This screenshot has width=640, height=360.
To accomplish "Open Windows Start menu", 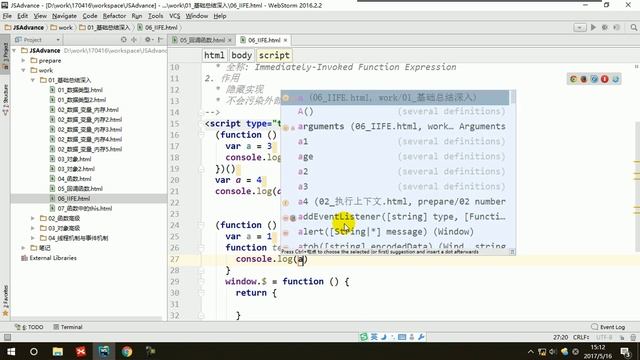I will point(11,351).
